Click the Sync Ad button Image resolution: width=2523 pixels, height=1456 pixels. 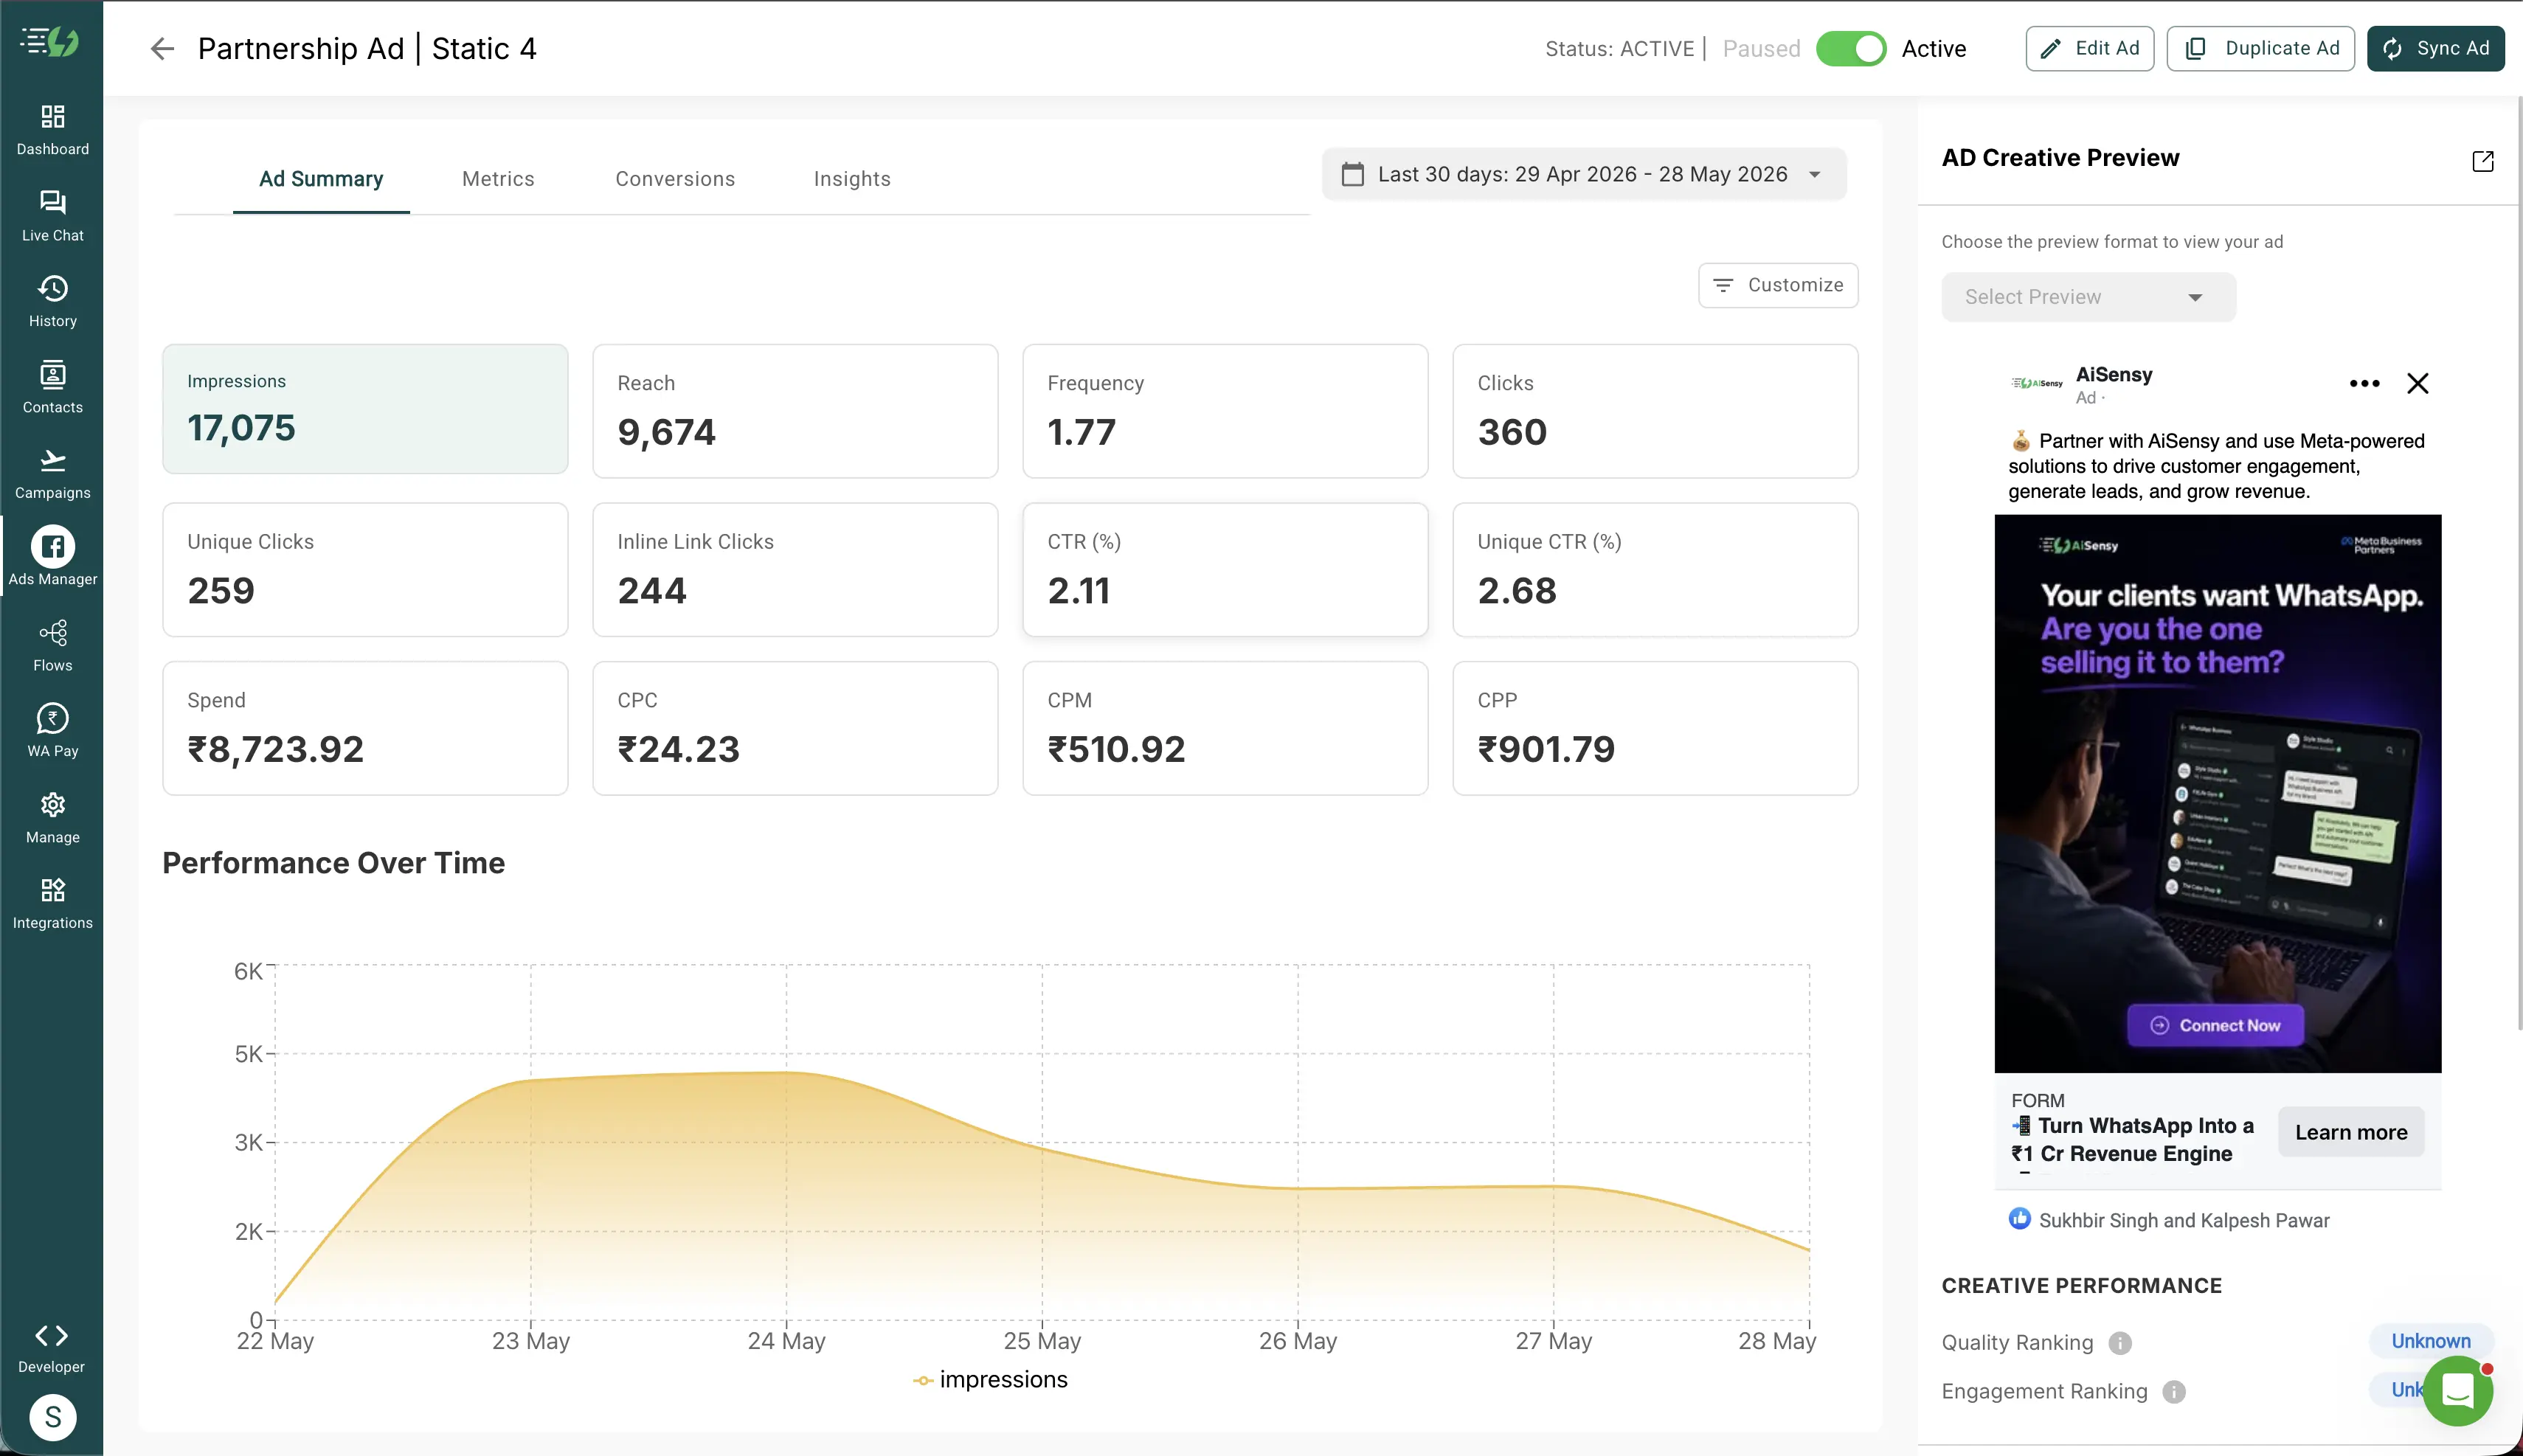2435,48
